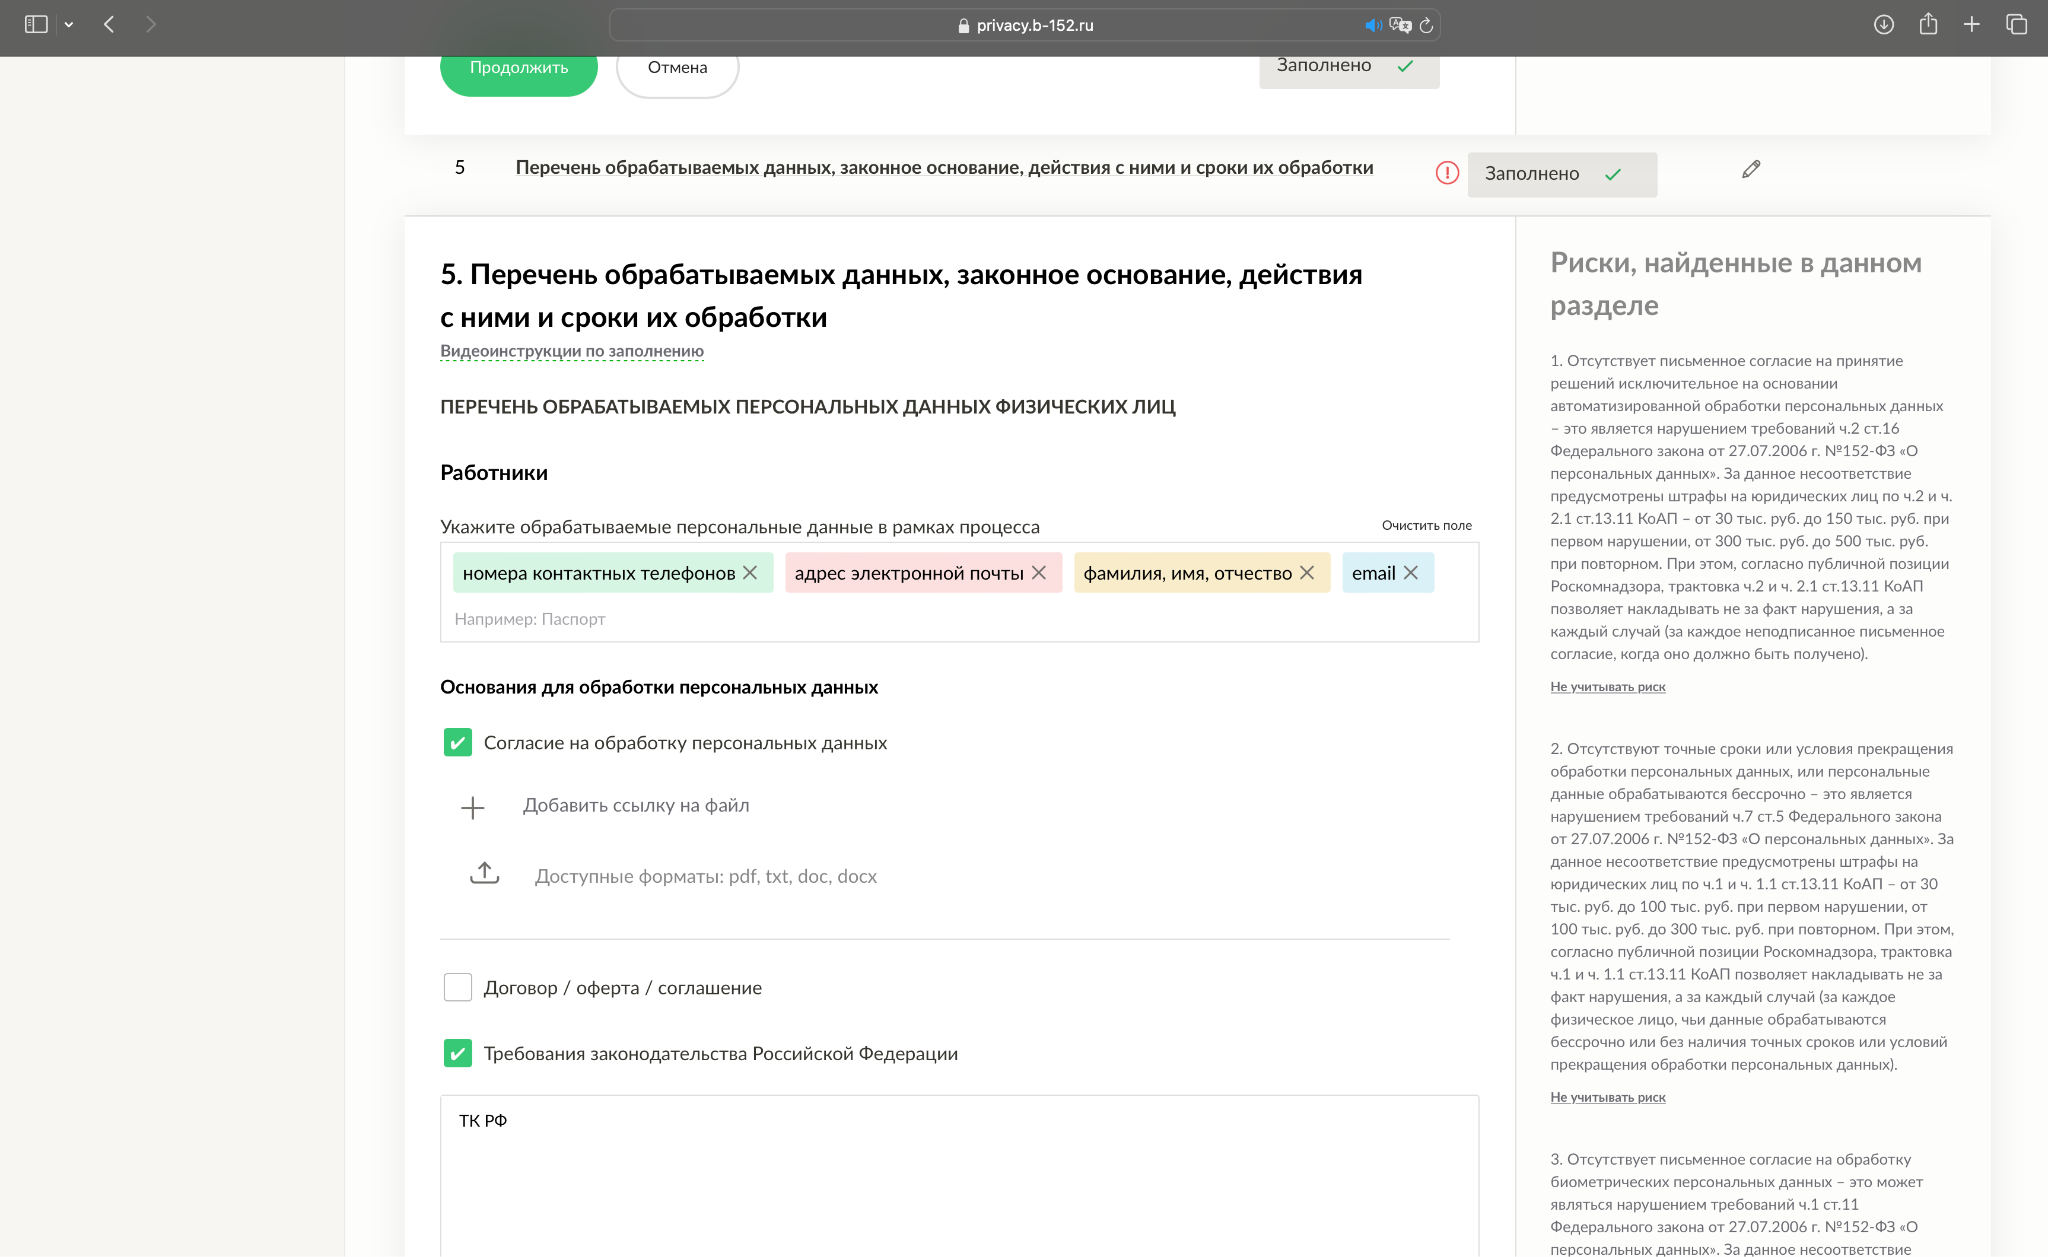Open the Safari sidebar dropdown chevron

pos(69,25)
